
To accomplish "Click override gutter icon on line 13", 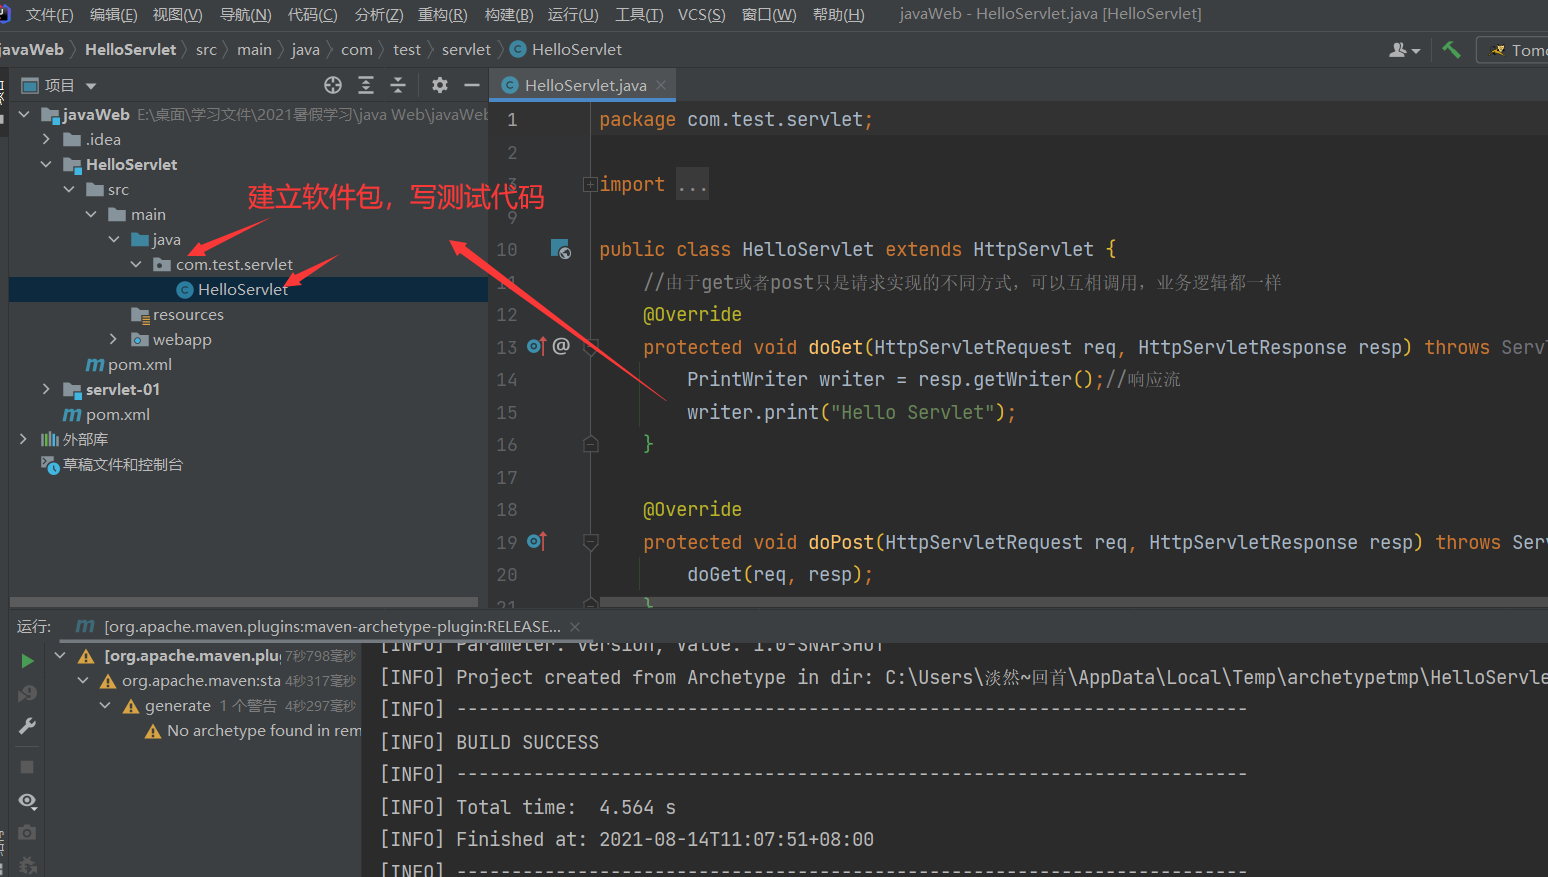I will 537,346.
